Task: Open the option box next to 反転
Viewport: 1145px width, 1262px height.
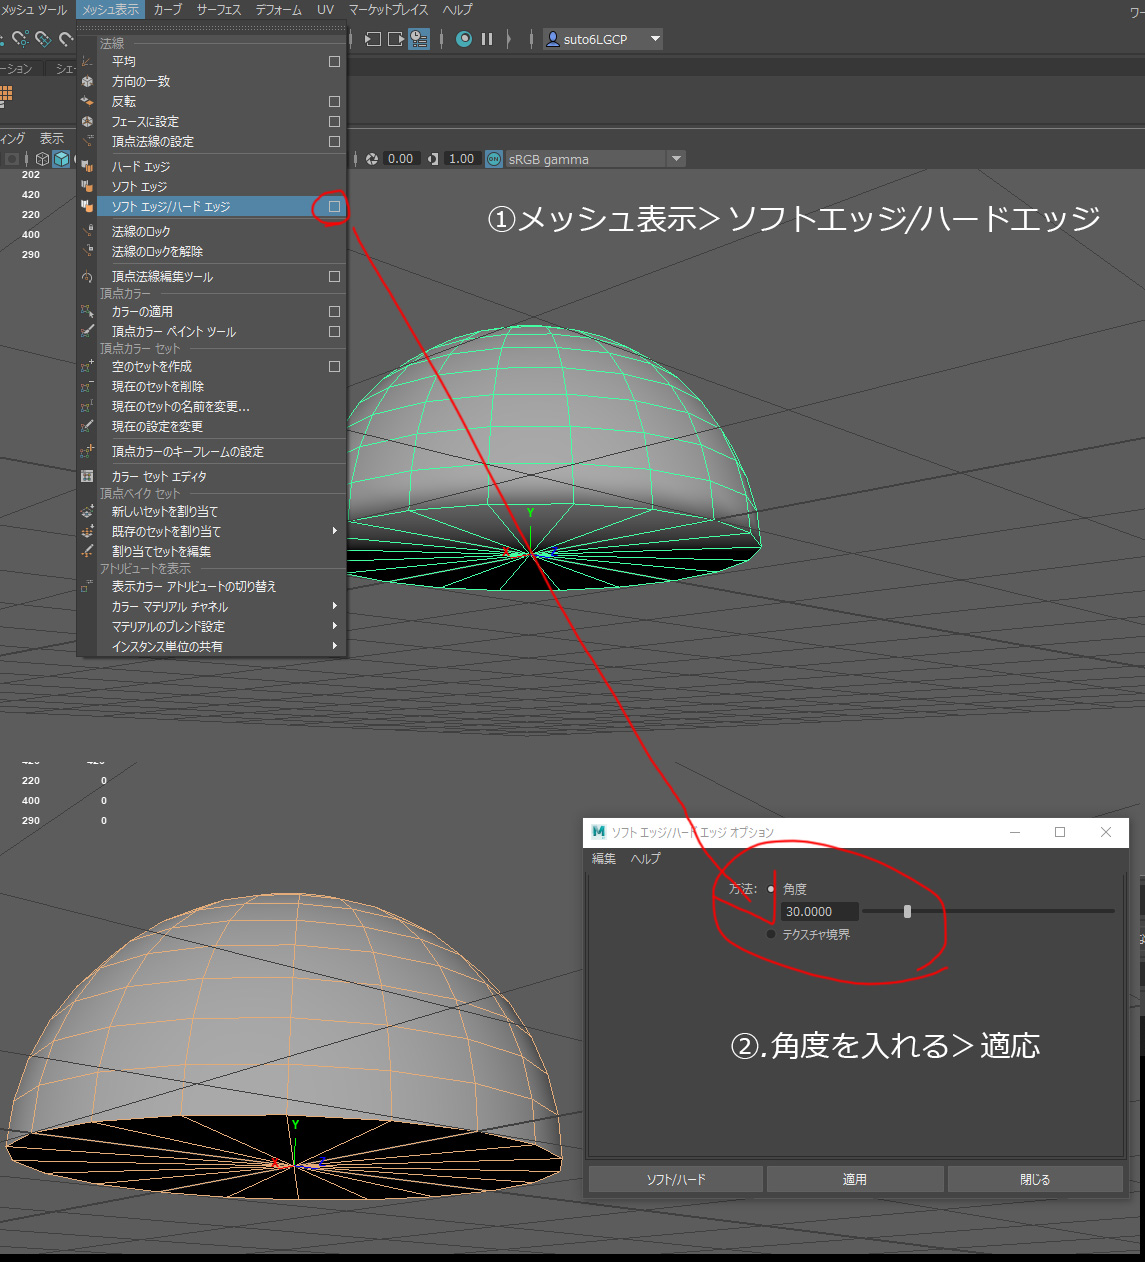Action: point(334,101)
